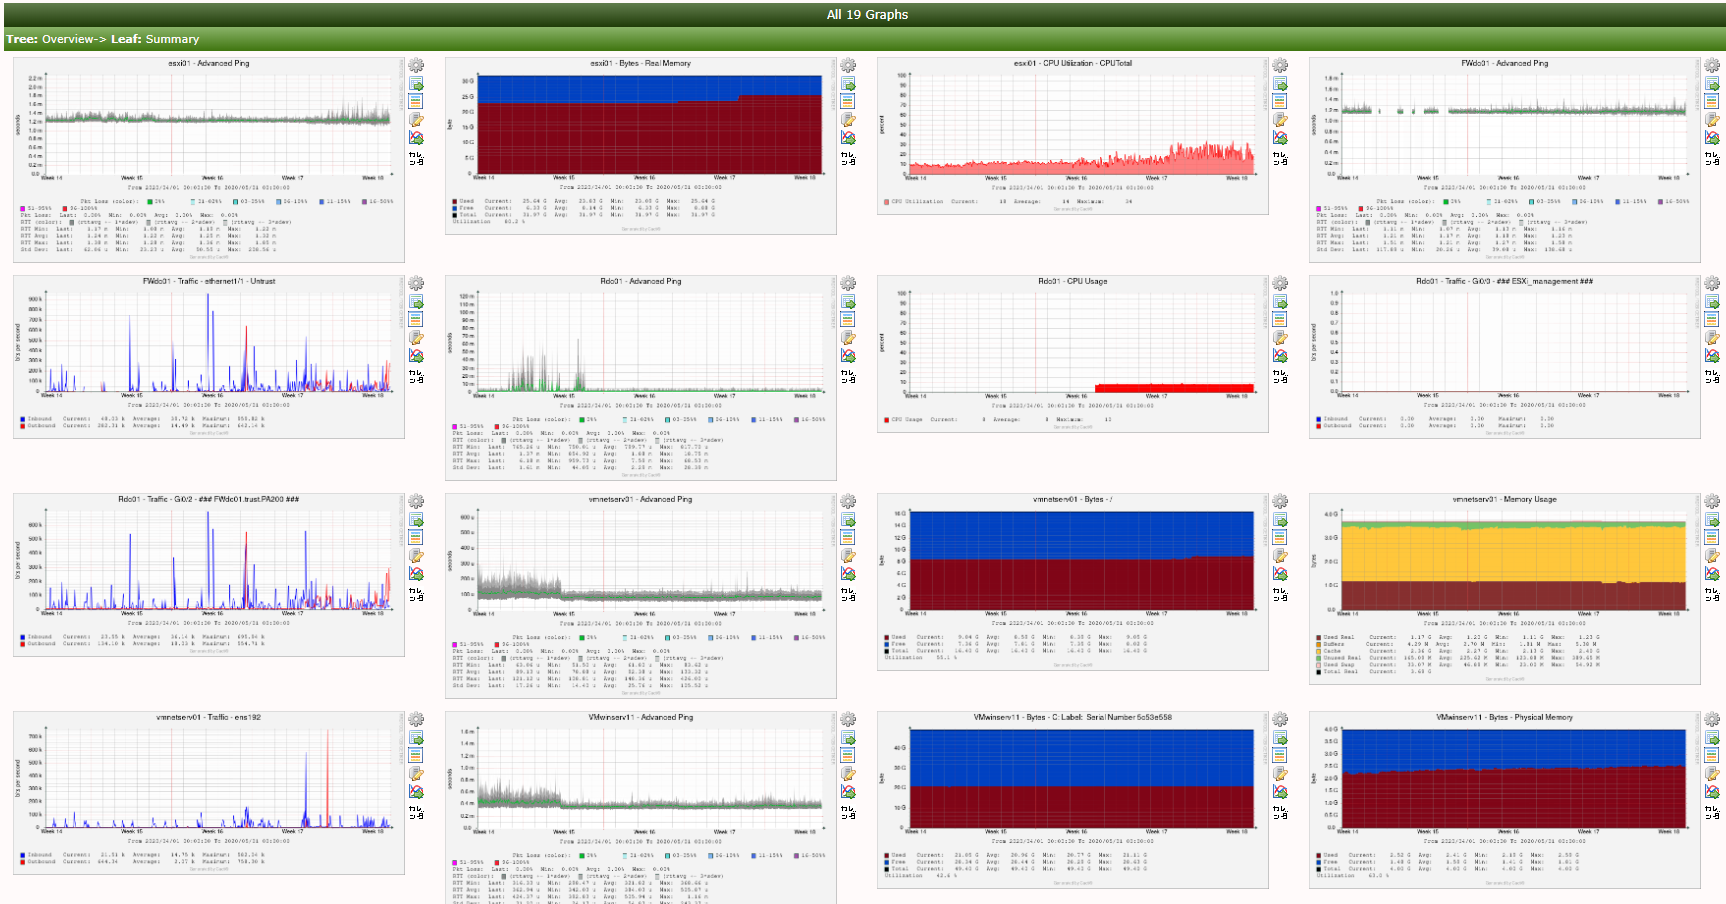This screenshot has height=904, width=1726.
Task: Open gear utilities for Rdc01 CPU Usage graph
Action: pos(1280,284)
